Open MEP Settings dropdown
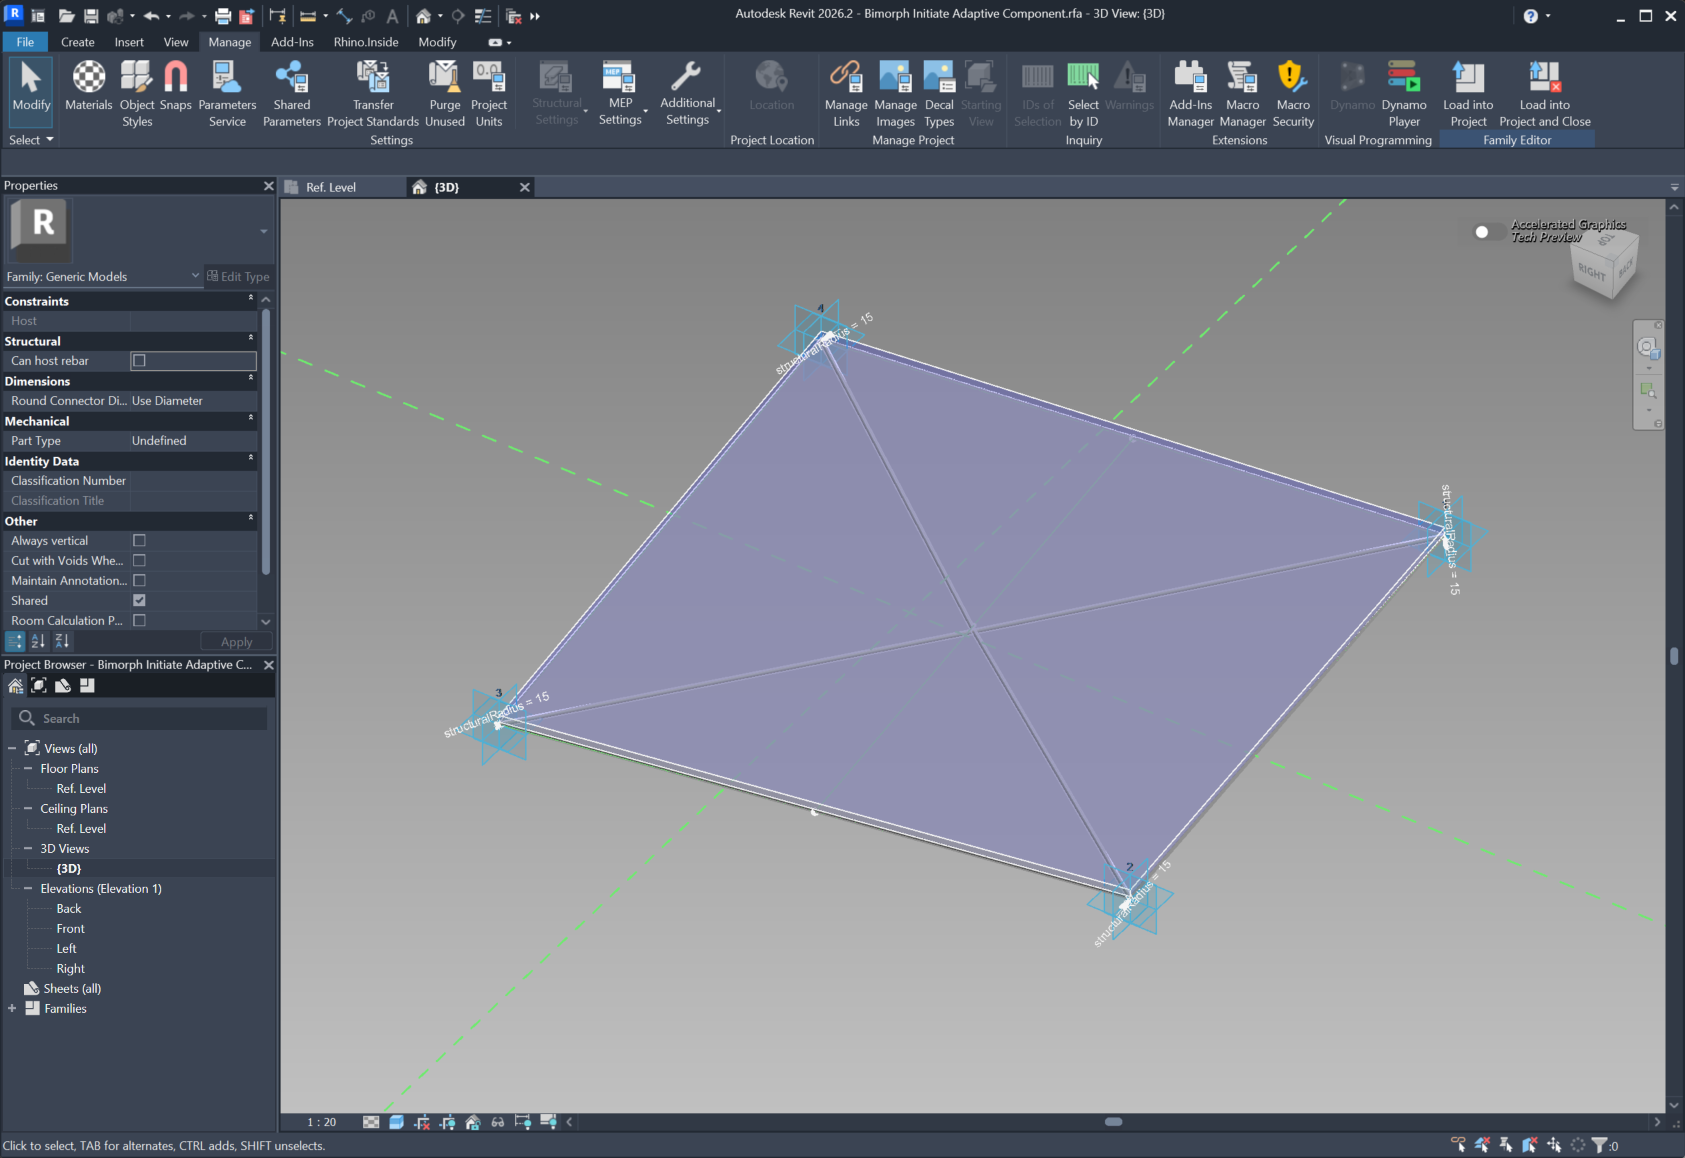The height and width of the screenshot is (1158, 1685). tap(622, 94)
